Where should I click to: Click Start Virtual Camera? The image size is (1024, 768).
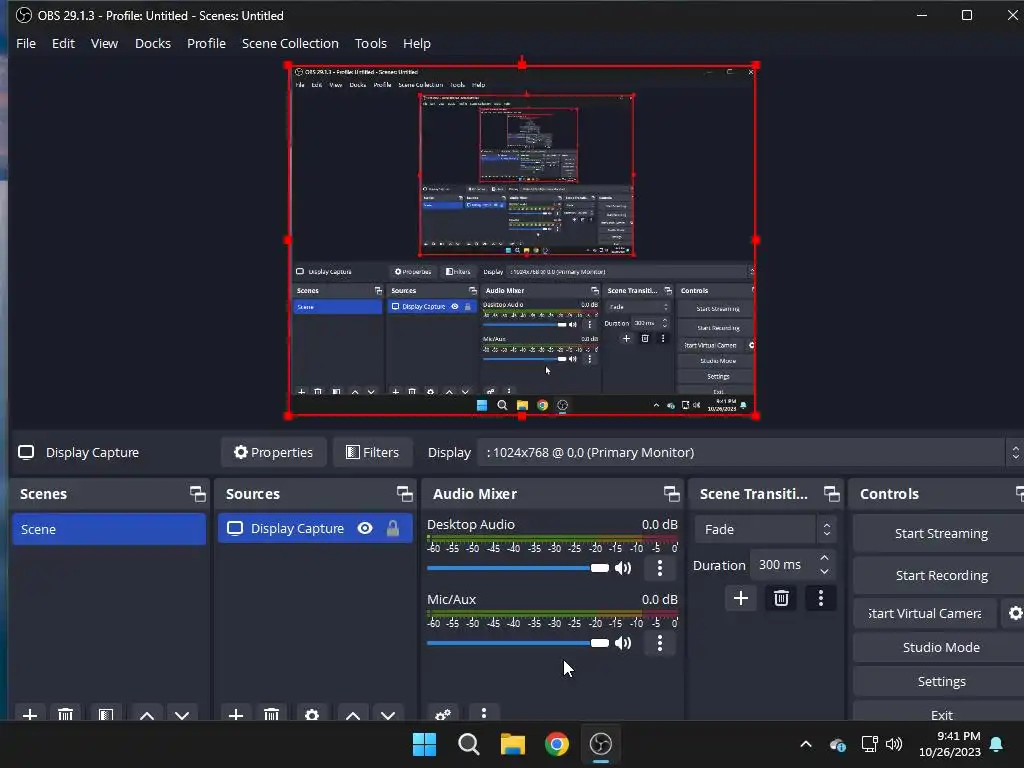pyautogui.click(x=925, y=613)
